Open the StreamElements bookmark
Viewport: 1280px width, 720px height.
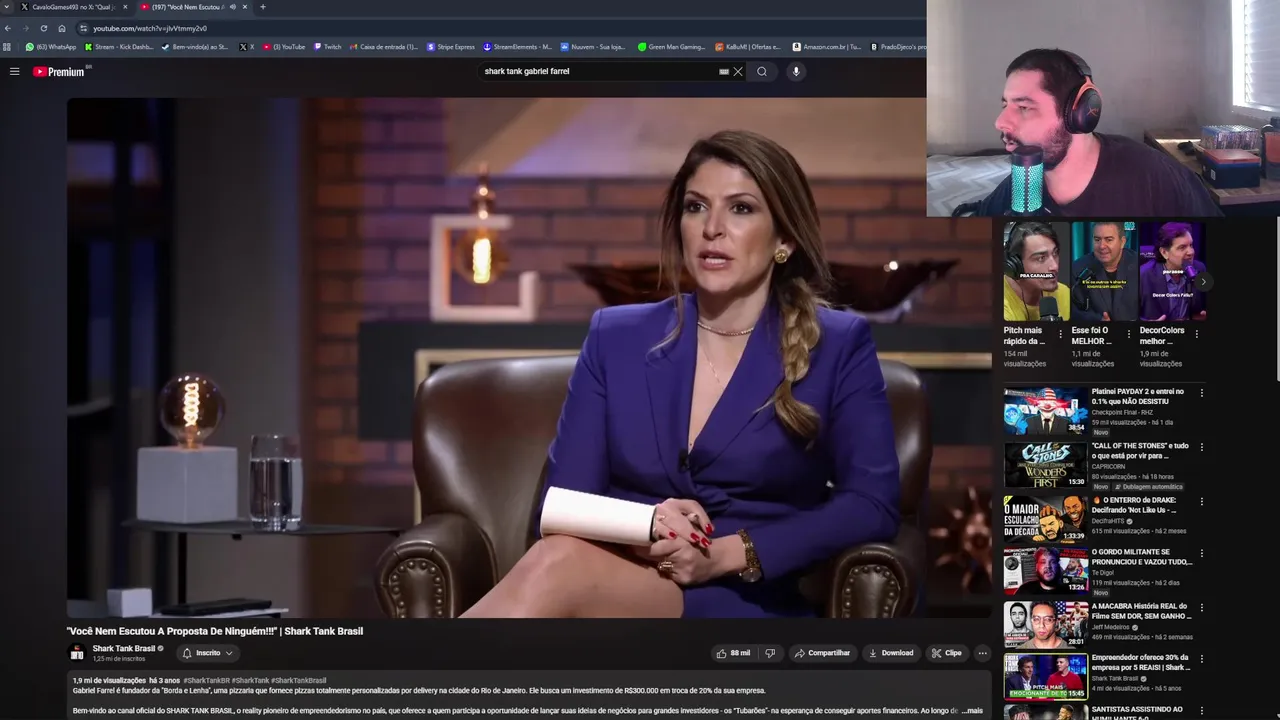(517, 47)
